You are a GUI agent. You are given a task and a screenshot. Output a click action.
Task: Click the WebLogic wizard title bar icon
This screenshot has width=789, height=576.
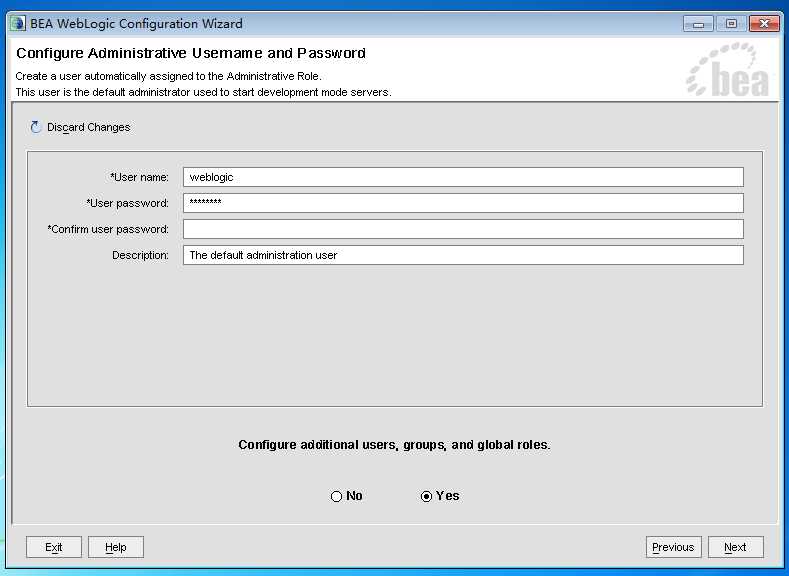coord(18,24)
